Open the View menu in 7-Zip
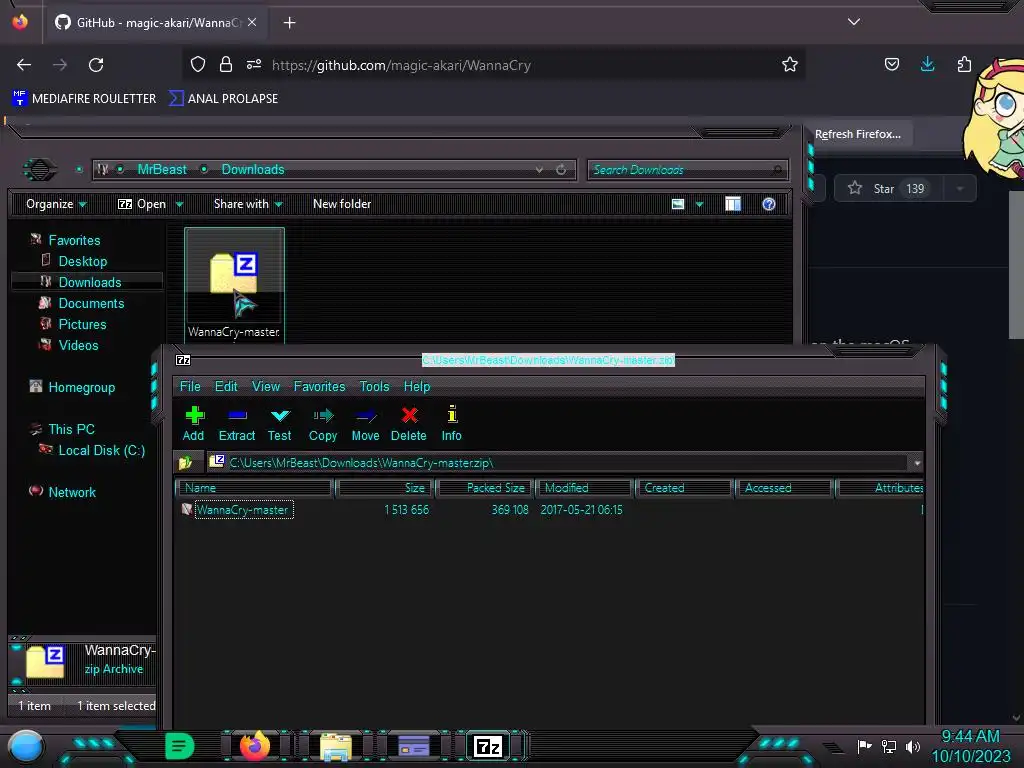Image resolution: width=1024 pixels, height=768 pixels. tap(266, 387)
